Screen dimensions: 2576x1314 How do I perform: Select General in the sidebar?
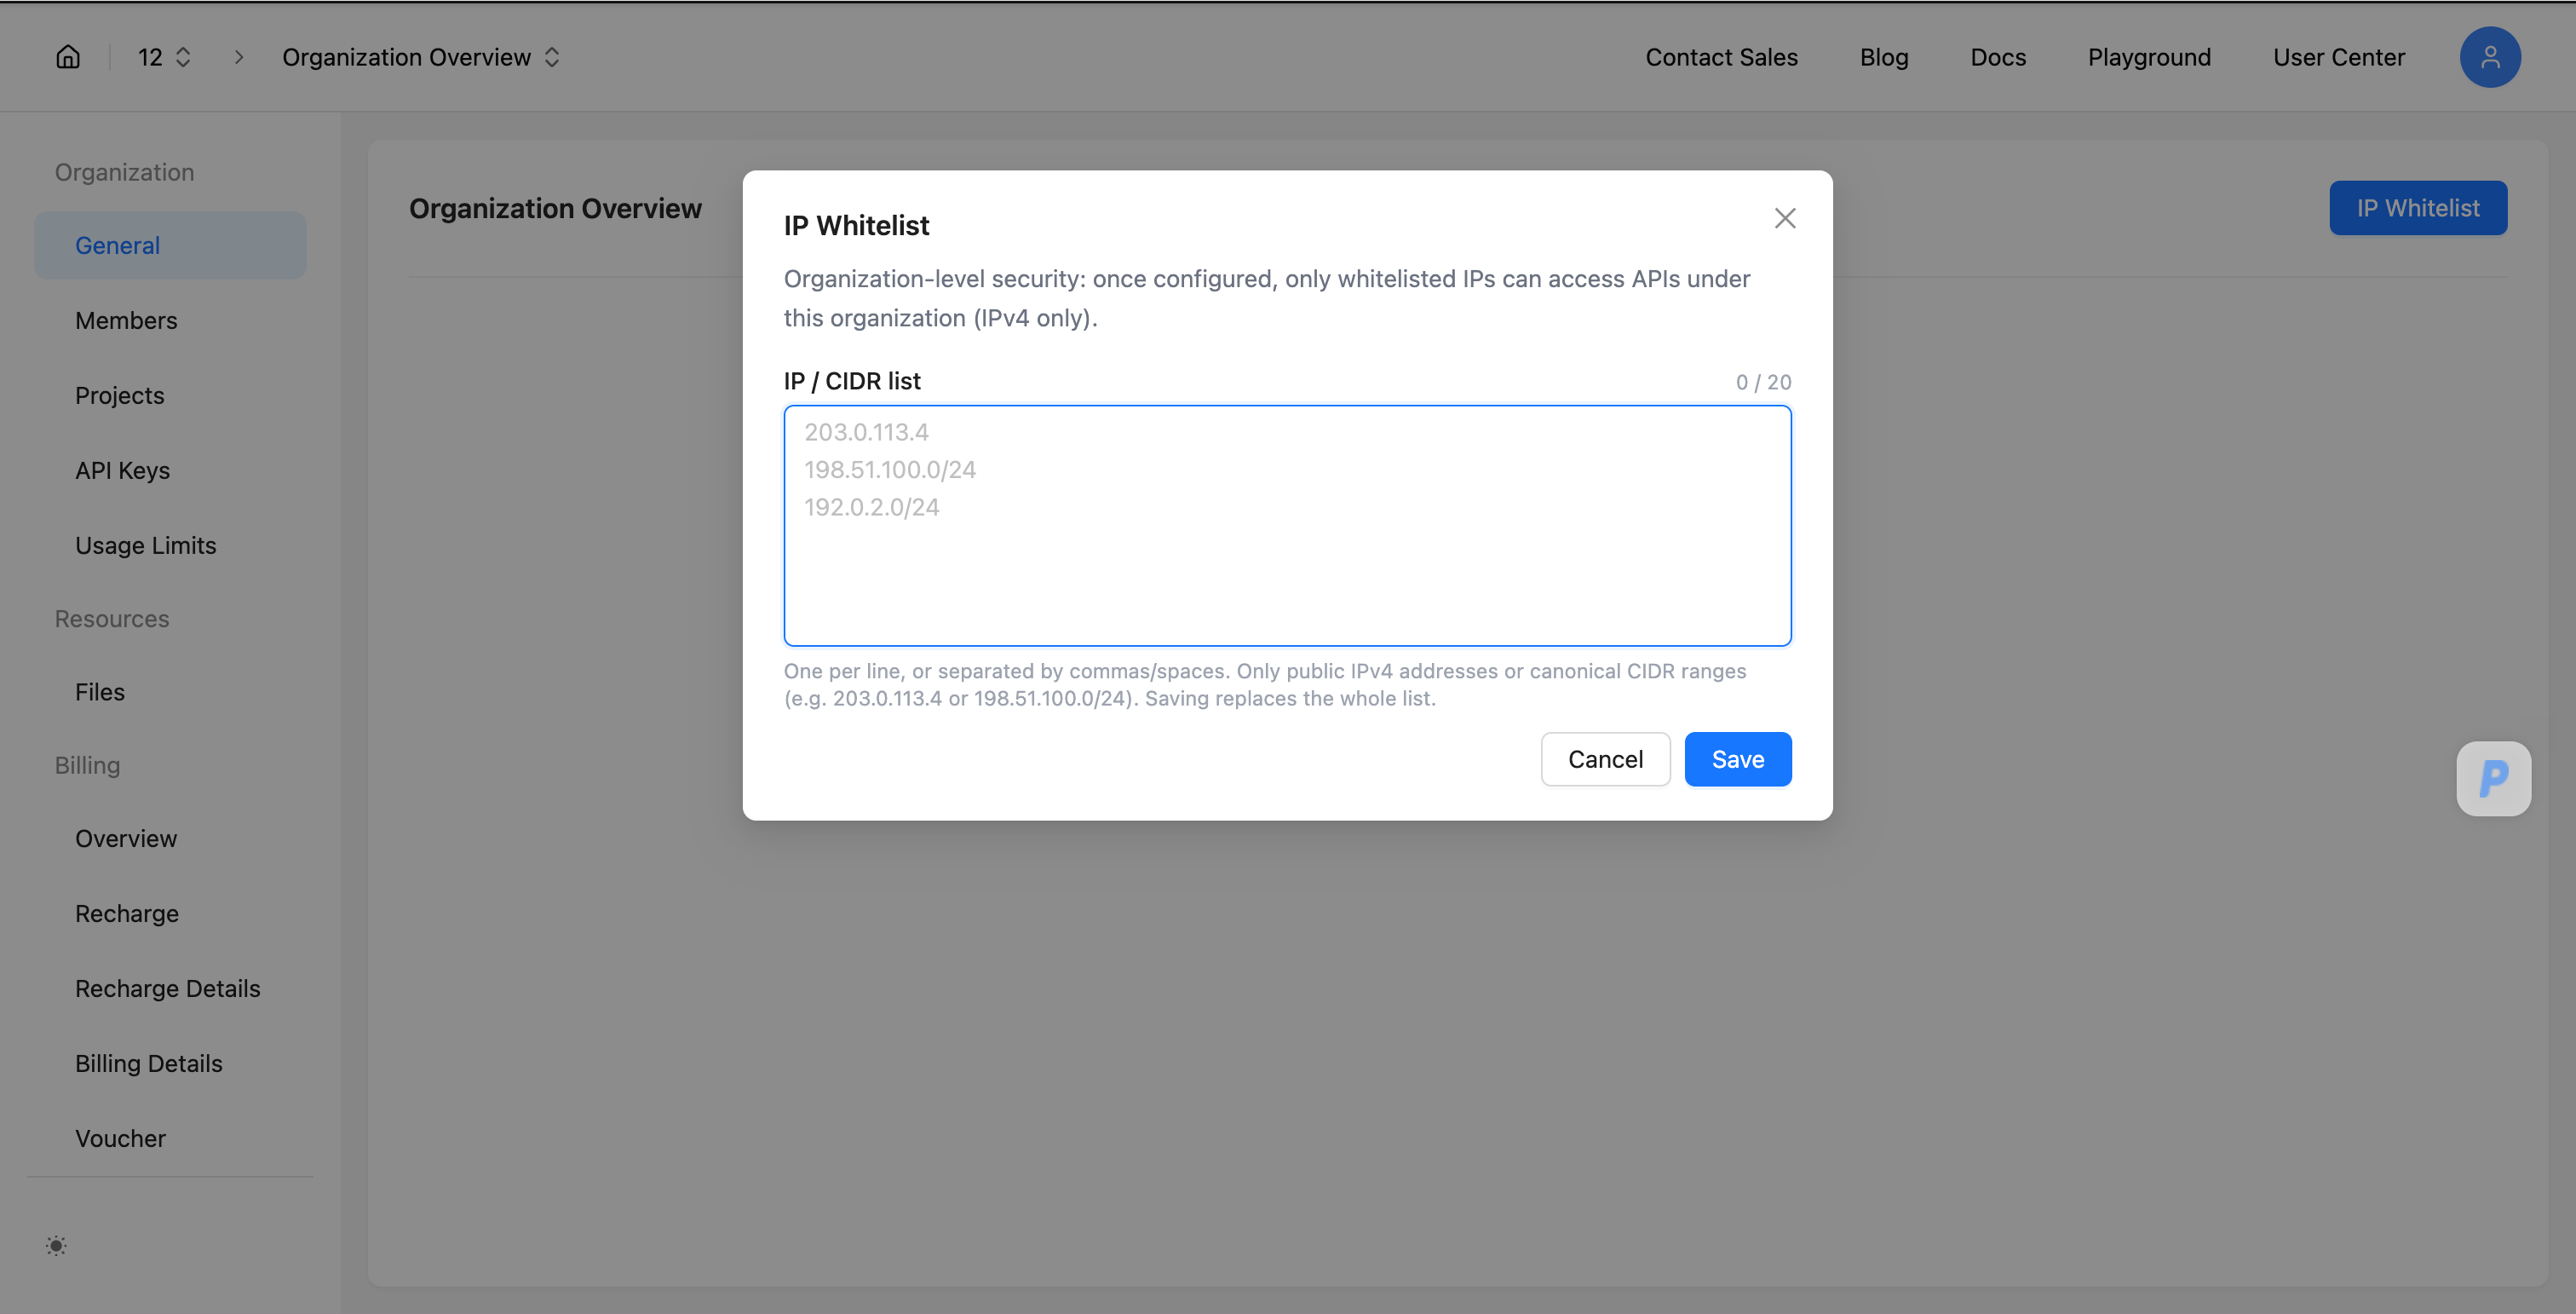(x=170, y=245)
